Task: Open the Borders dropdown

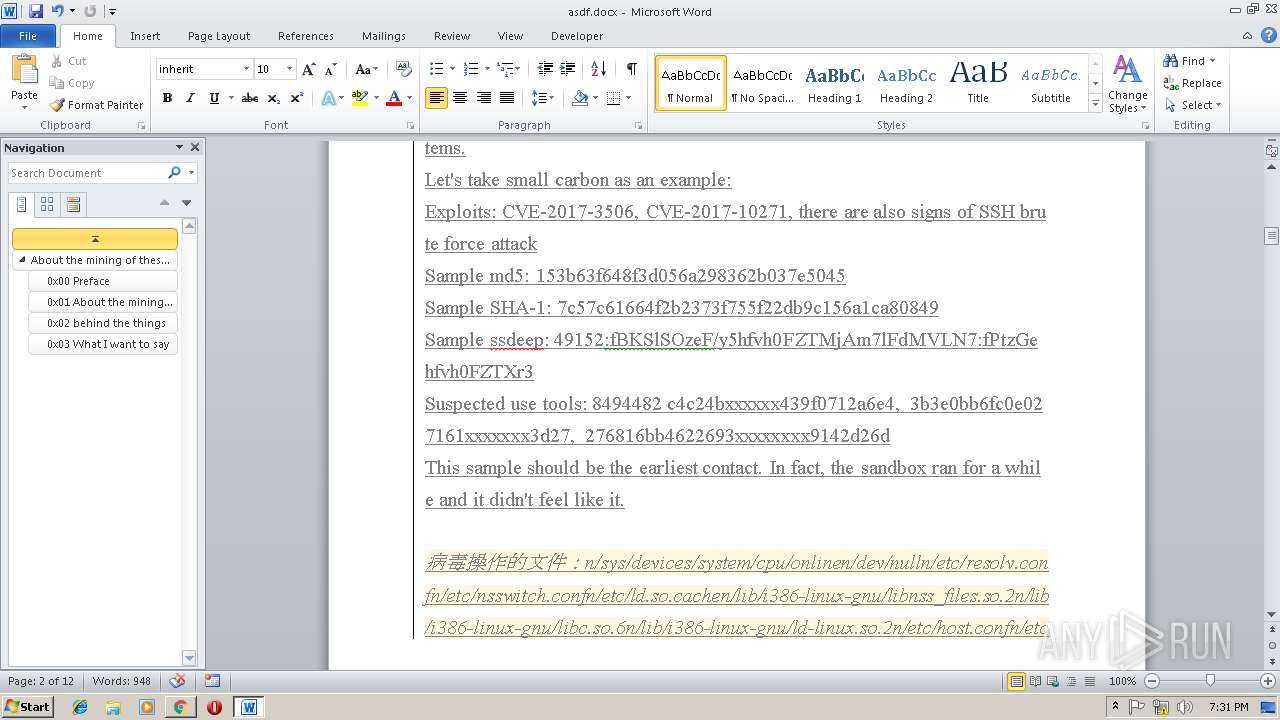Action: 627,98
